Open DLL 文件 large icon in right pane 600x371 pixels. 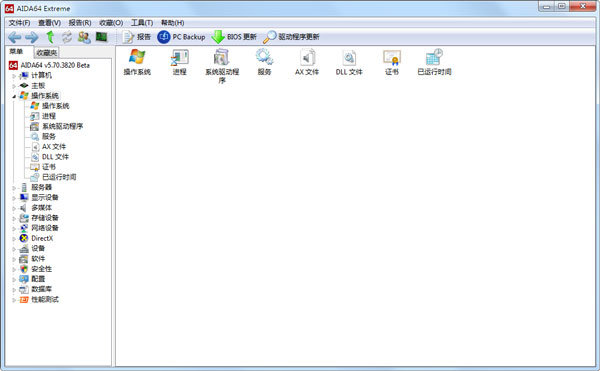point(349,62)
